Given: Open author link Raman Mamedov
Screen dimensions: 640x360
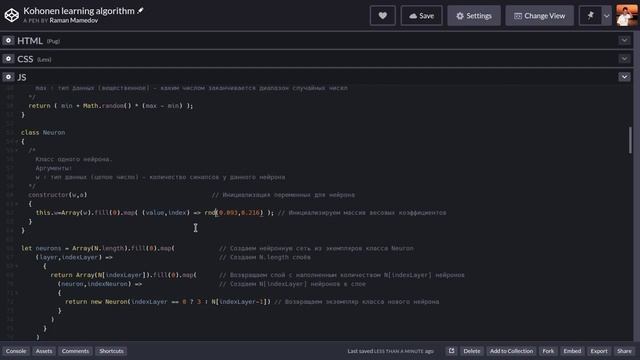Looking at the screenshot, I should (x=73, y=20).
